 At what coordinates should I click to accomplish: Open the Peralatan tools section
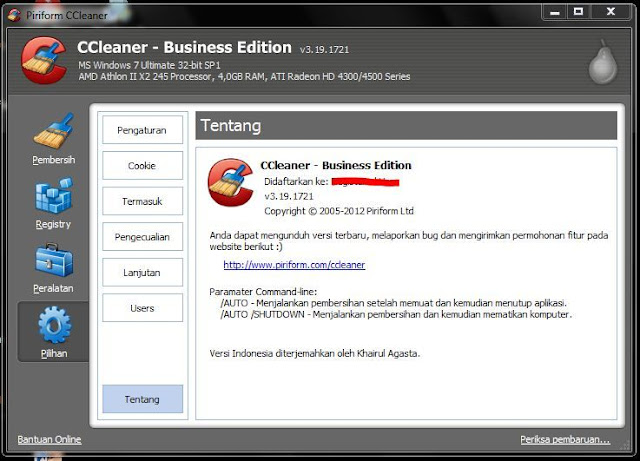(53, 268)
